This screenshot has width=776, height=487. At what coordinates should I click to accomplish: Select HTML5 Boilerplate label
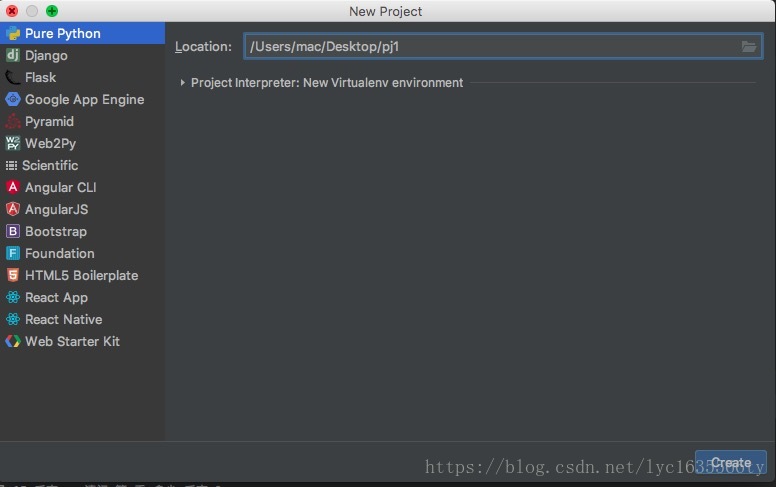click(x=82, y=275)
